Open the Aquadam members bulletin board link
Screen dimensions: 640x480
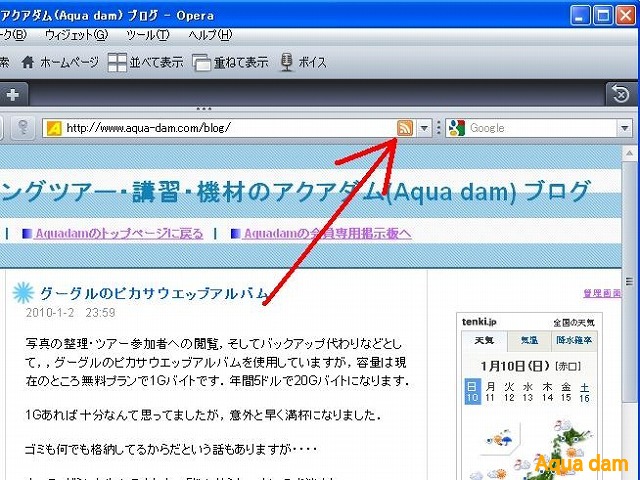pos(327,233)
